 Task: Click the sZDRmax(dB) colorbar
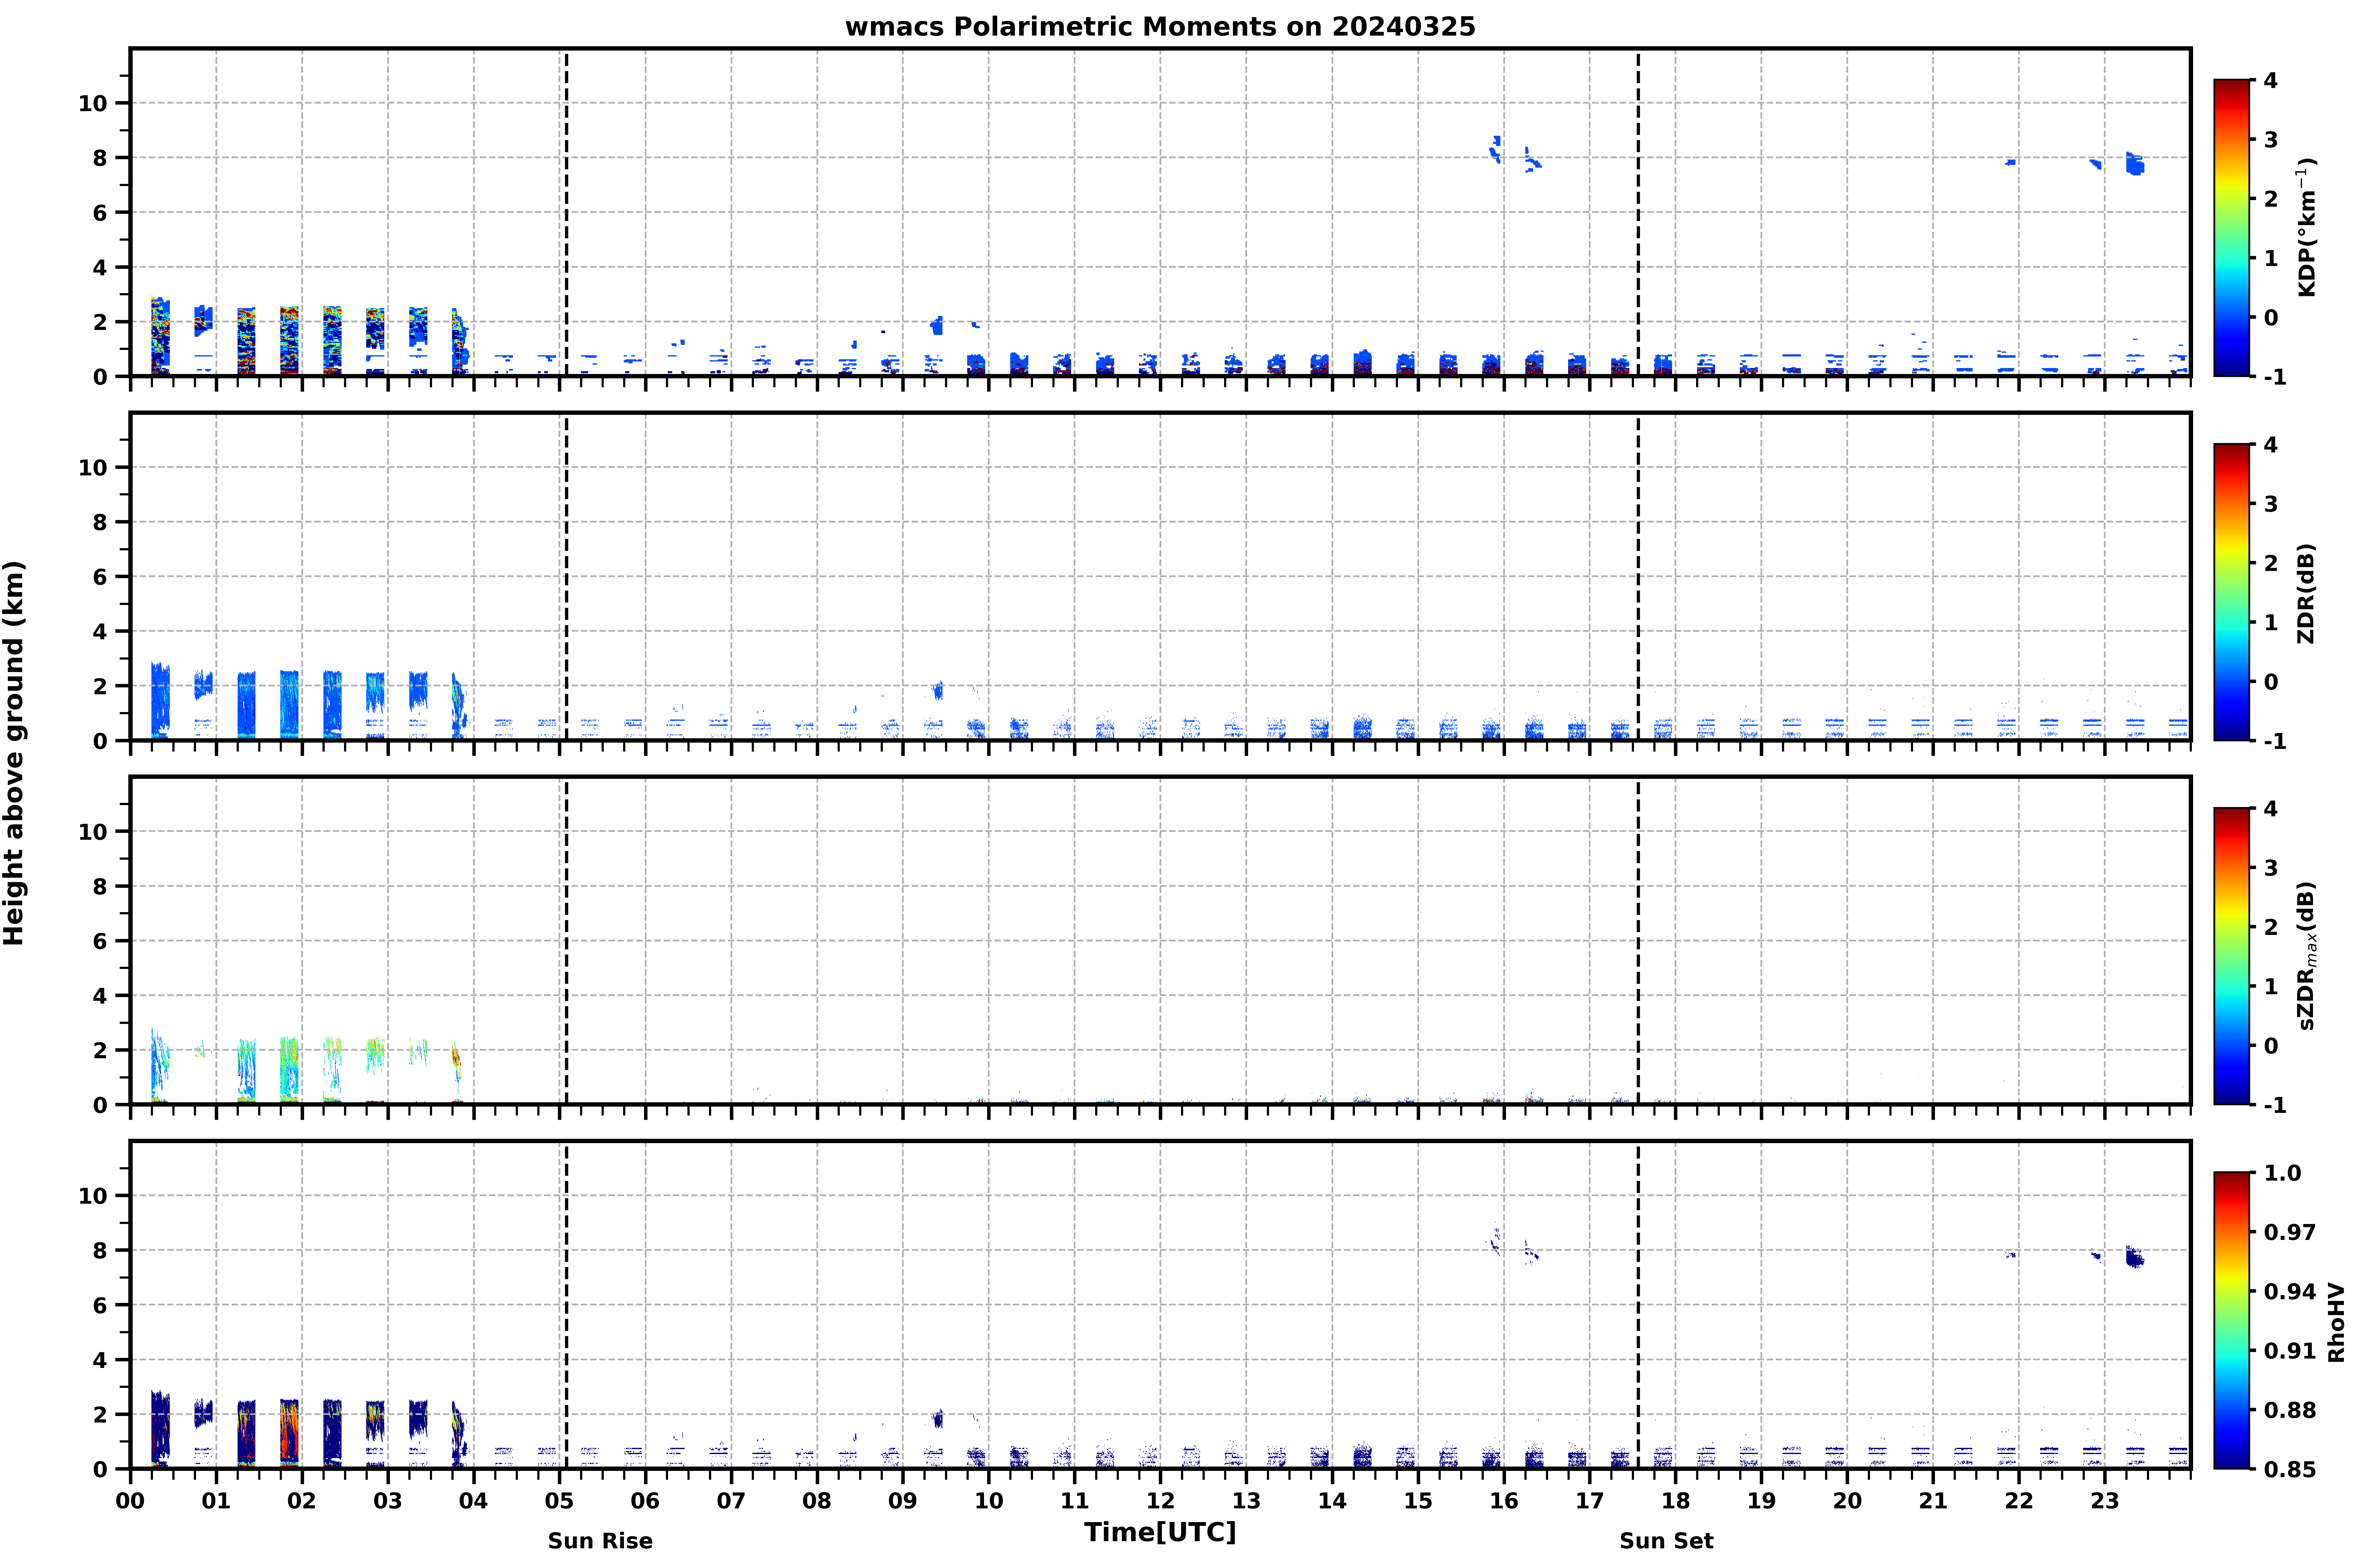click(x=2231, y=956)
